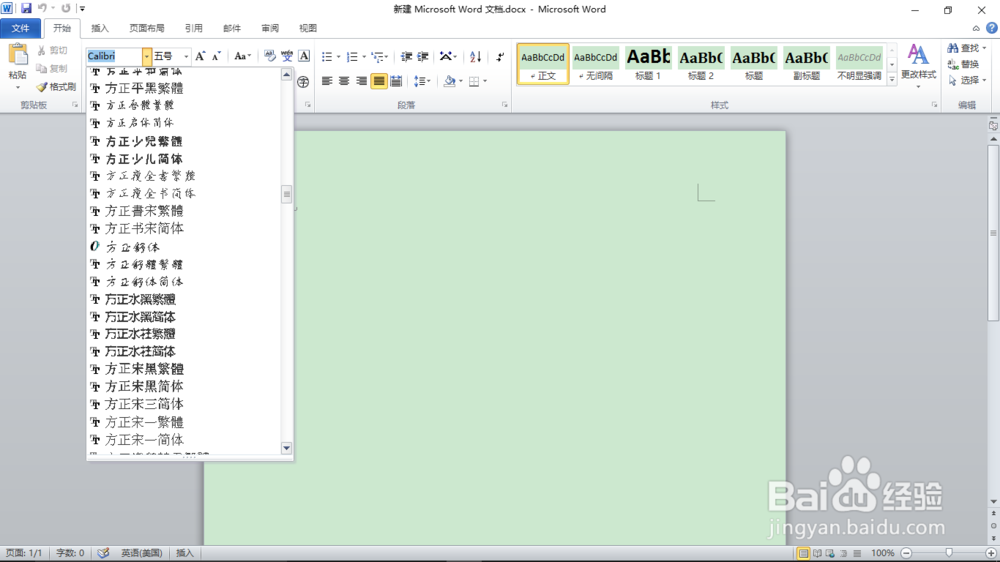Apply the 标题 1 (Heading 1) style

pos(648,64)
